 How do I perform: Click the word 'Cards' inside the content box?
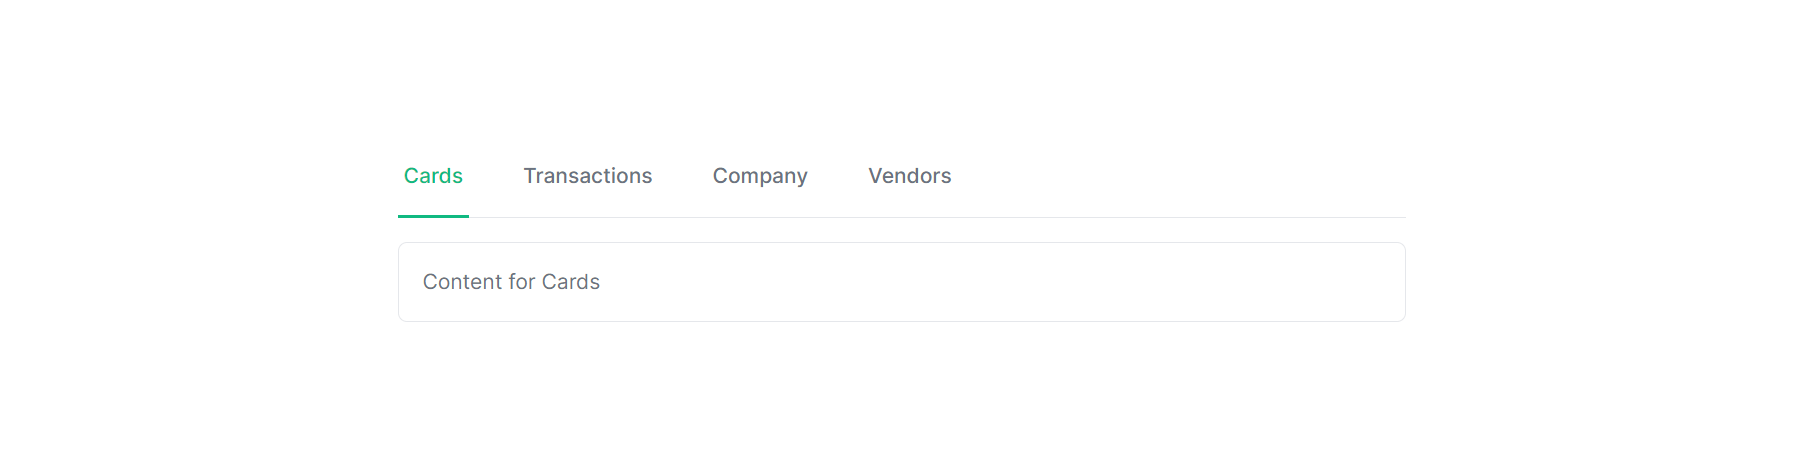pyautogui.click(x=571, y=282)
